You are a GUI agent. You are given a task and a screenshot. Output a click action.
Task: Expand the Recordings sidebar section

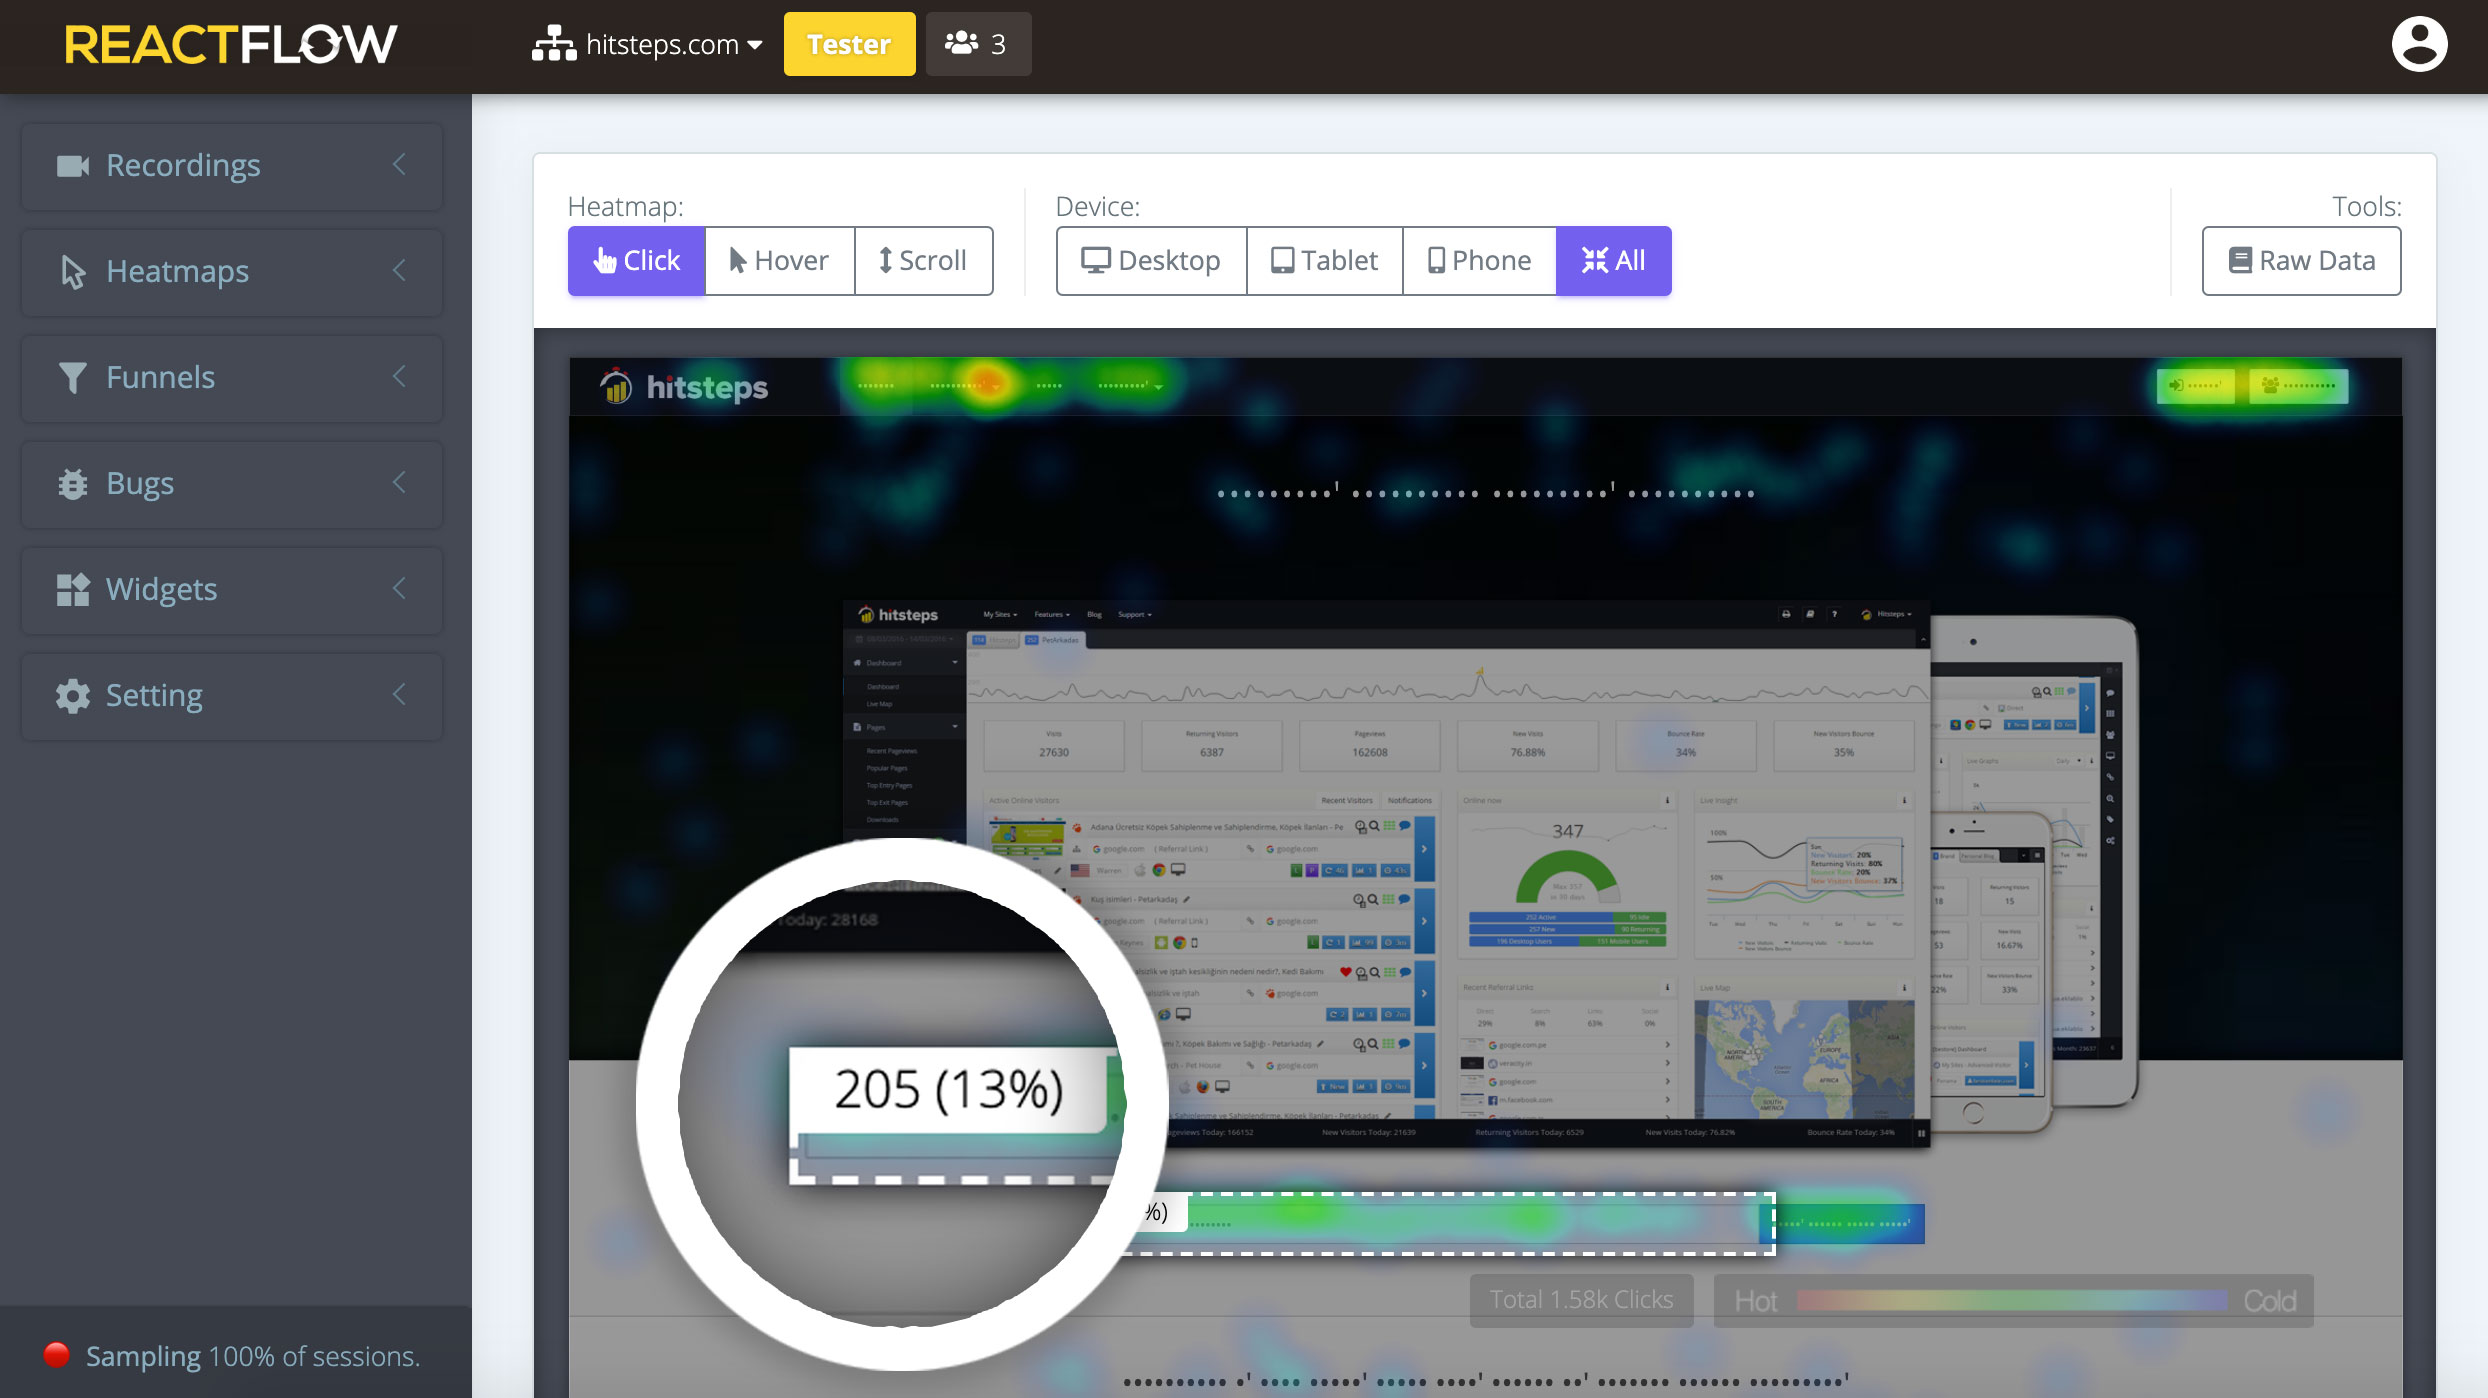click(x=398, y=164)
